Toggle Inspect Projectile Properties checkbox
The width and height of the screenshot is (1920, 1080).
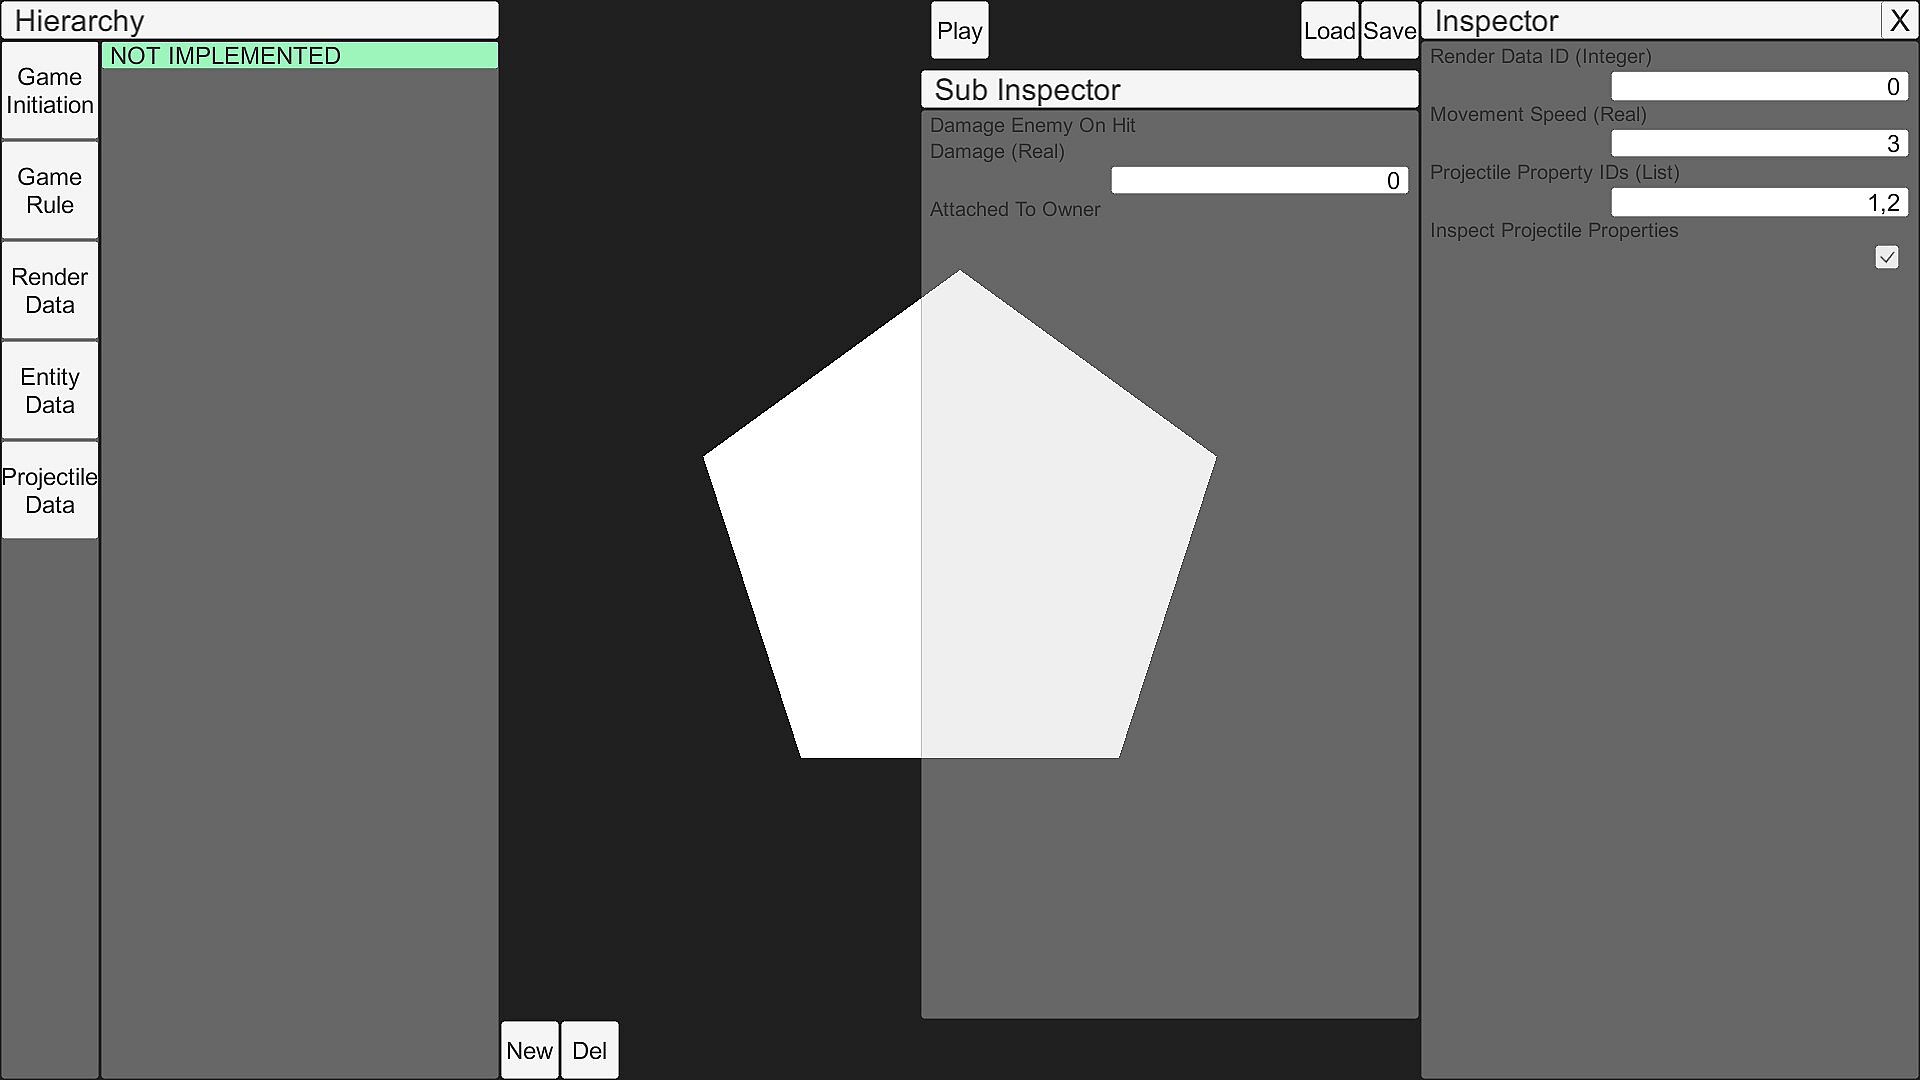click(x=1886, y=258)
